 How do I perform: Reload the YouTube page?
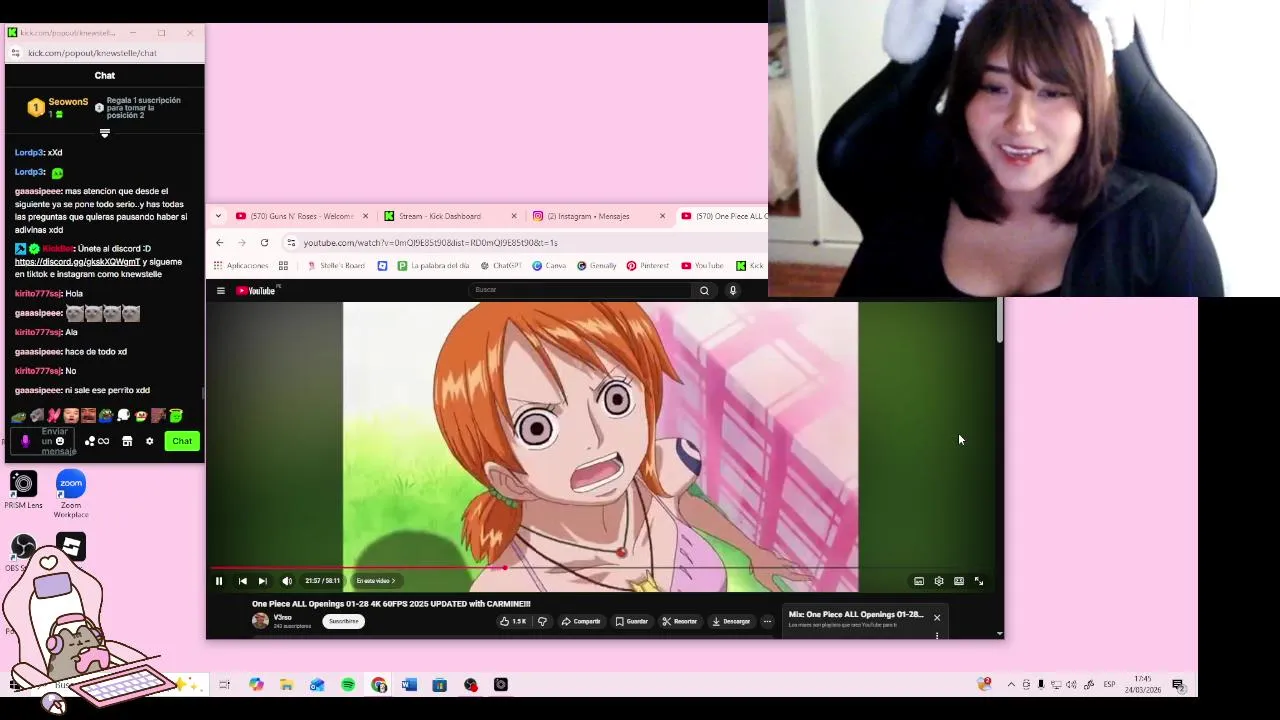(264, 243)
